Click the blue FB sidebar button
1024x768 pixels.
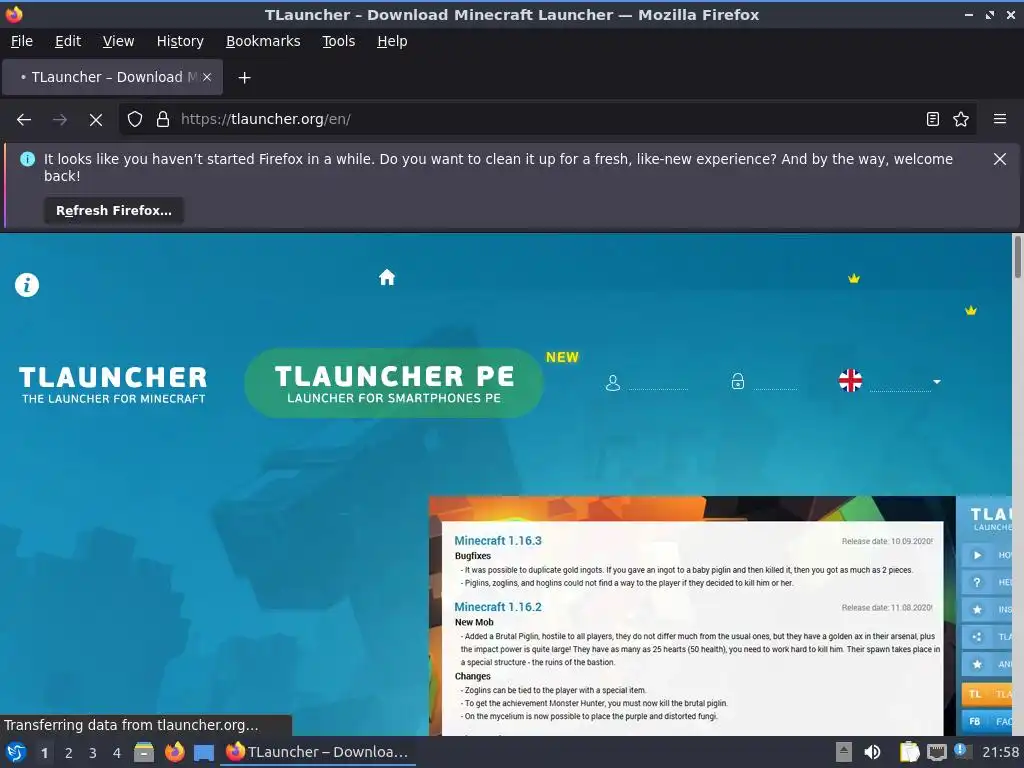tap(987, 722)
